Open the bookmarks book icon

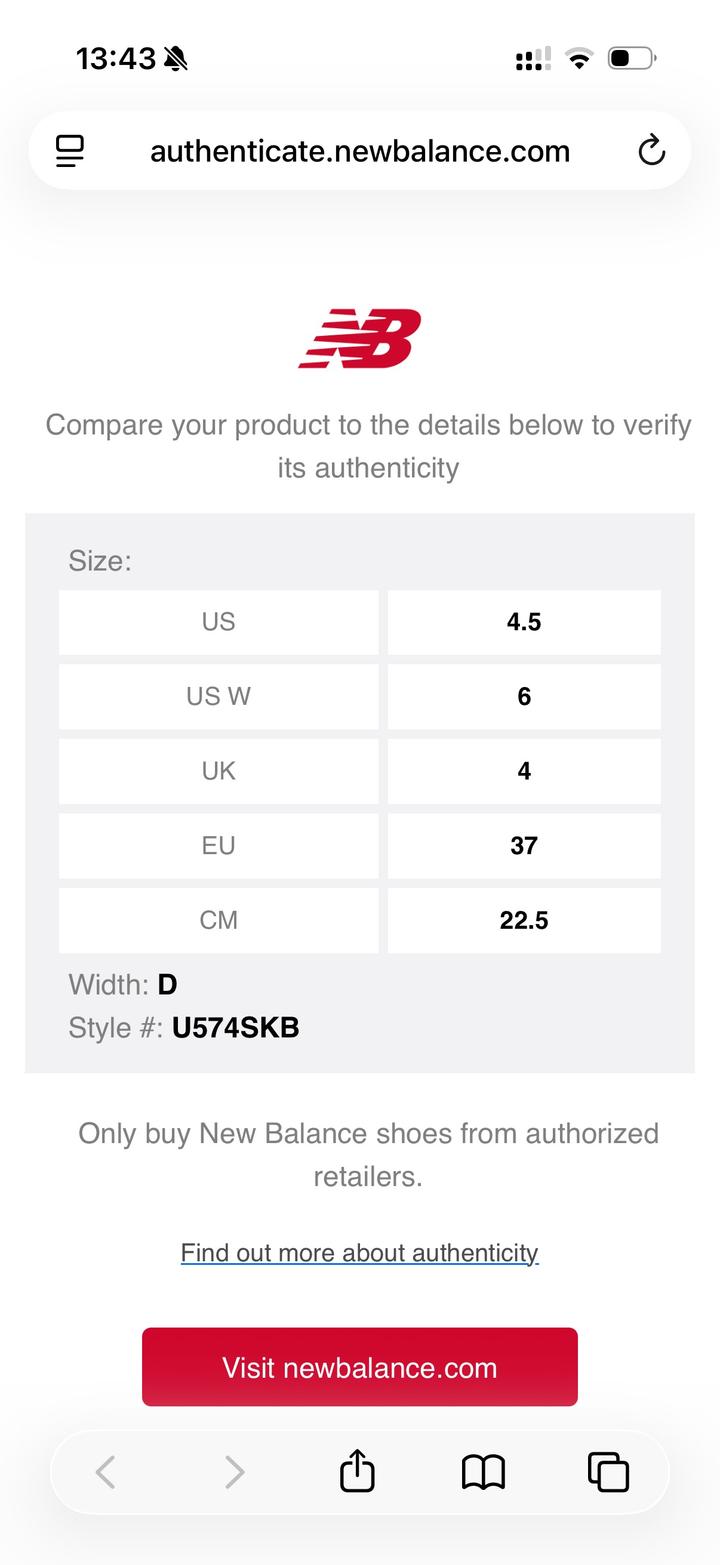pyautogui.click(x=483, y=1472)
